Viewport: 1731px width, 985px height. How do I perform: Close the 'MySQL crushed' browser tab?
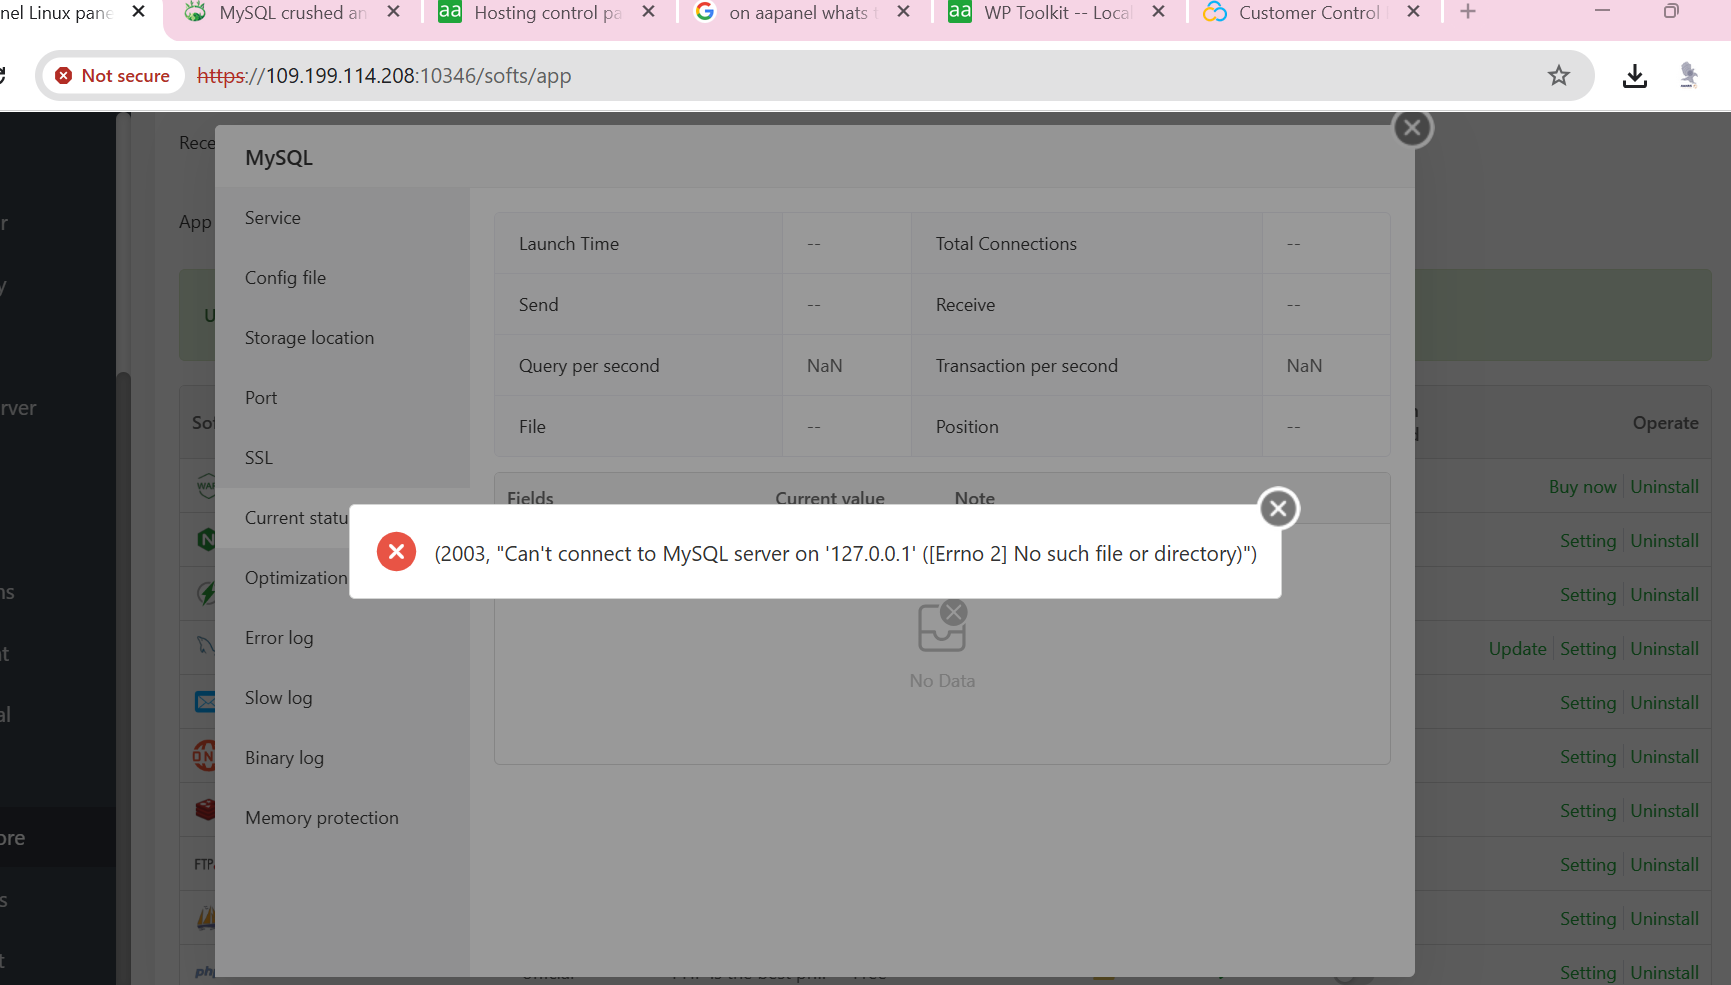click(393, 12)
